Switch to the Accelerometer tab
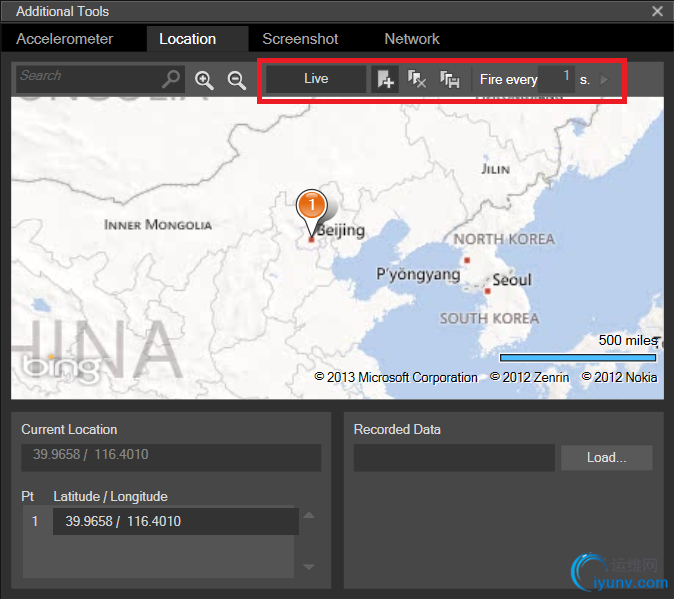This screenshot has height=599, width=674. pos(65,39)
